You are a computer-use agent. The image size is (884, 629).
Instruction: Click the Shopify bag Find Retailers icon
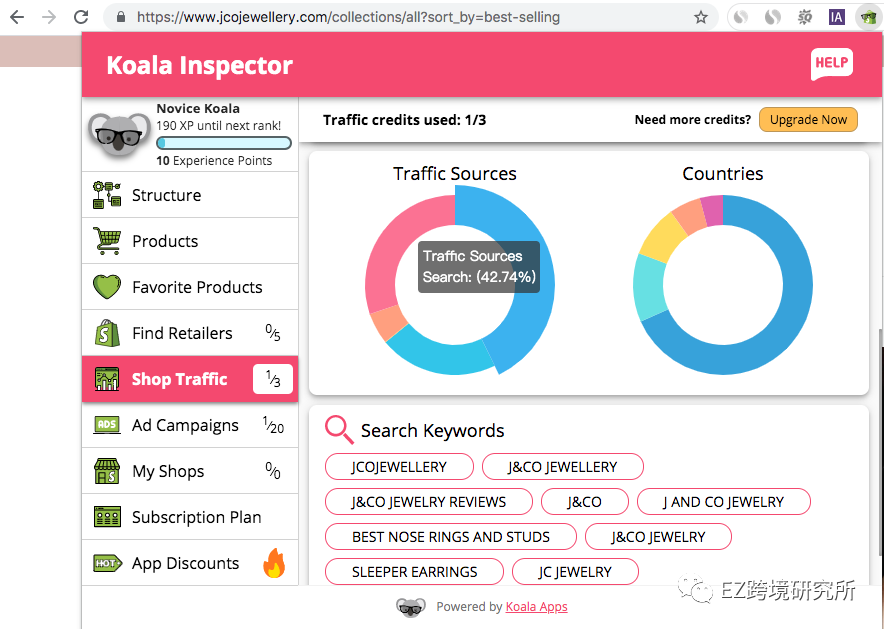pos(107,333)
